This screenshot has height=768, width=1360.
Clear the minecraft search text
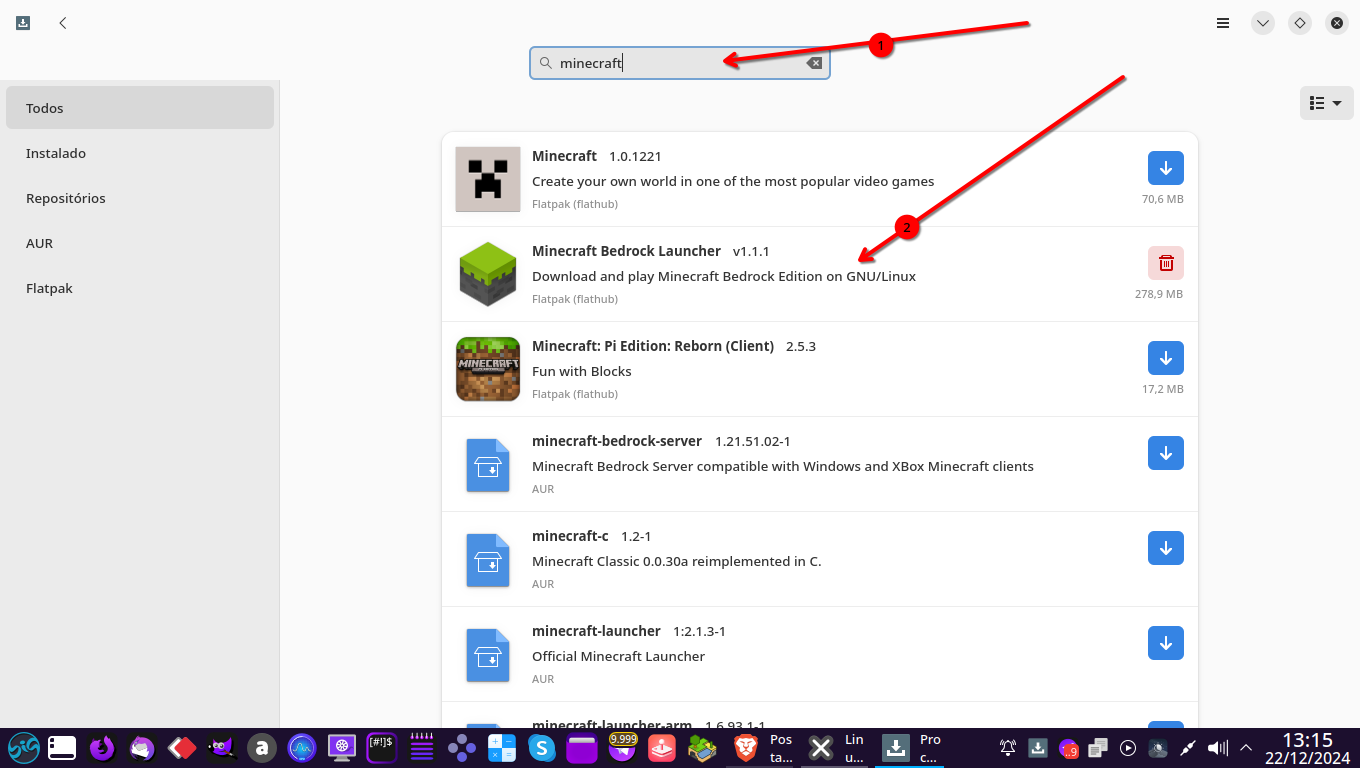(814, 63)
